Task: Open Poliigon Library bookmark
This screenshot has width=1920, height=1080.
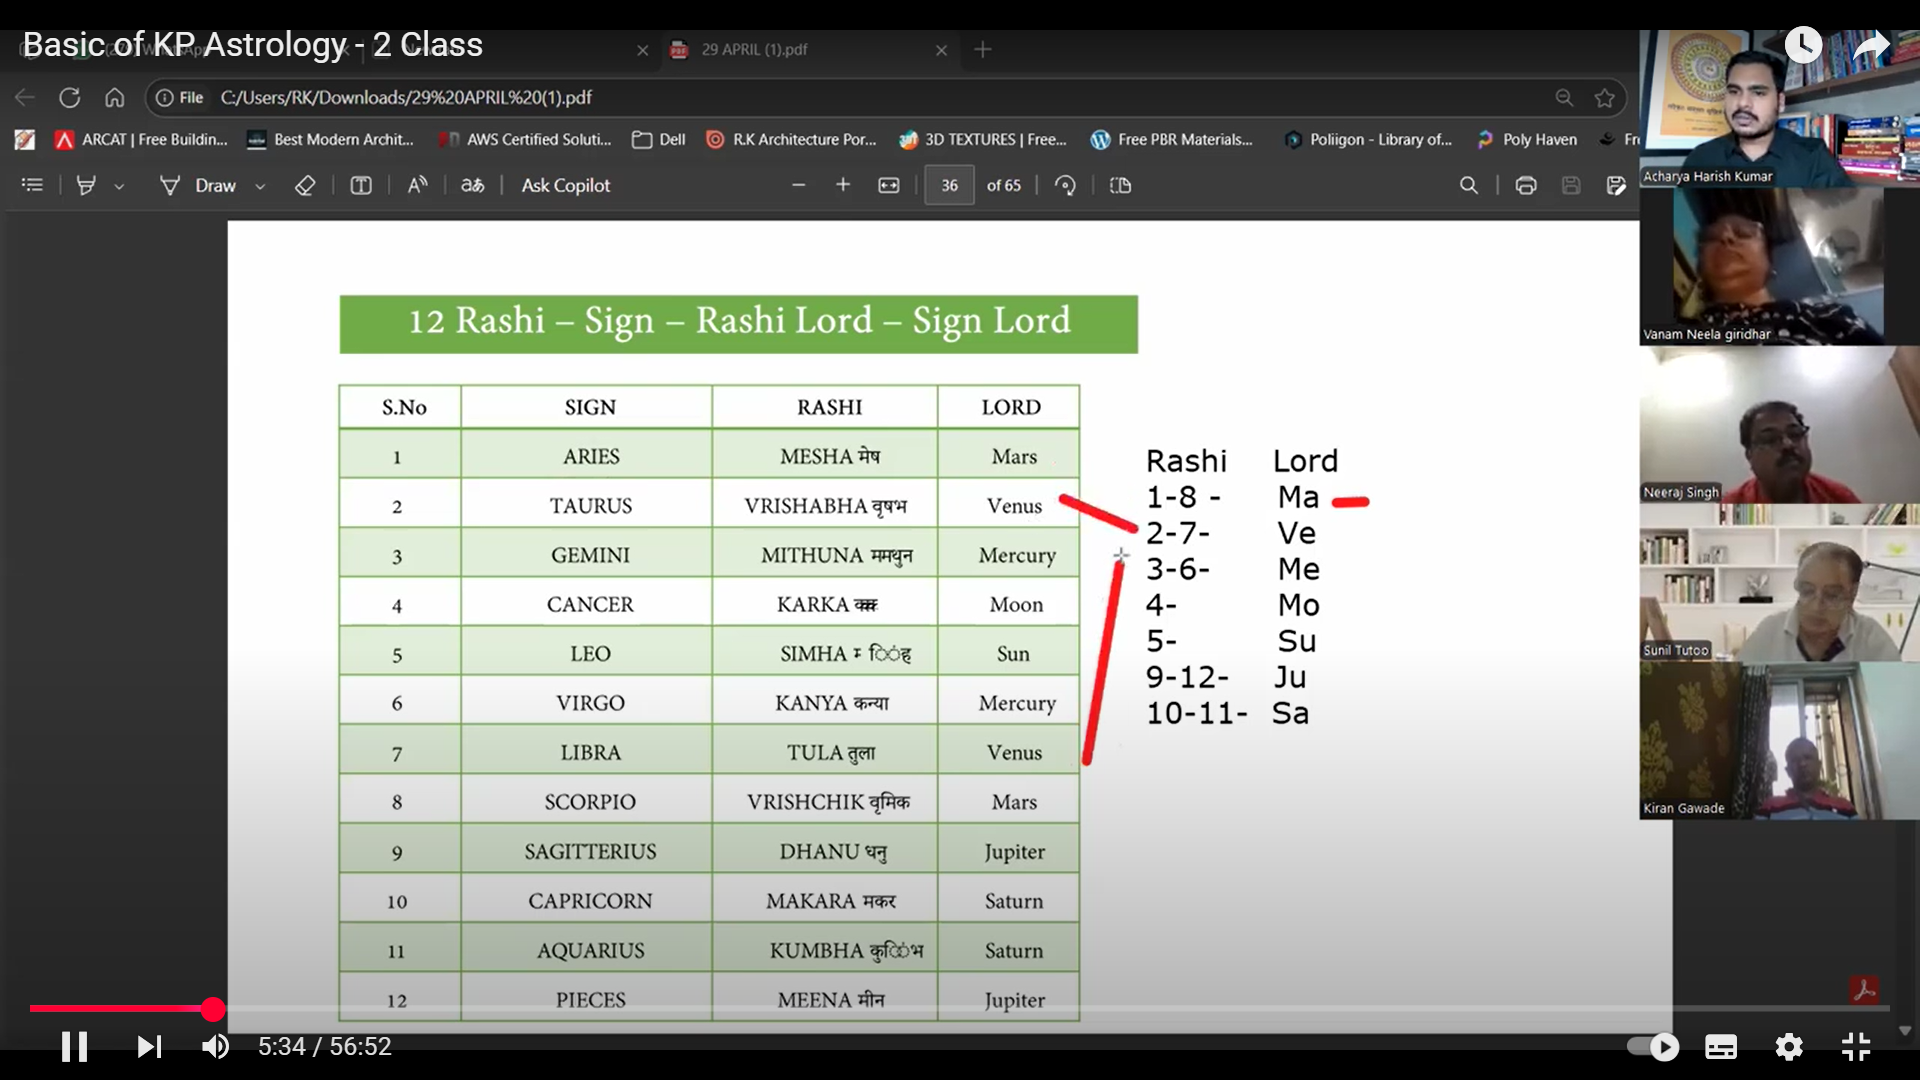Action: click(x=1368, y=140)
